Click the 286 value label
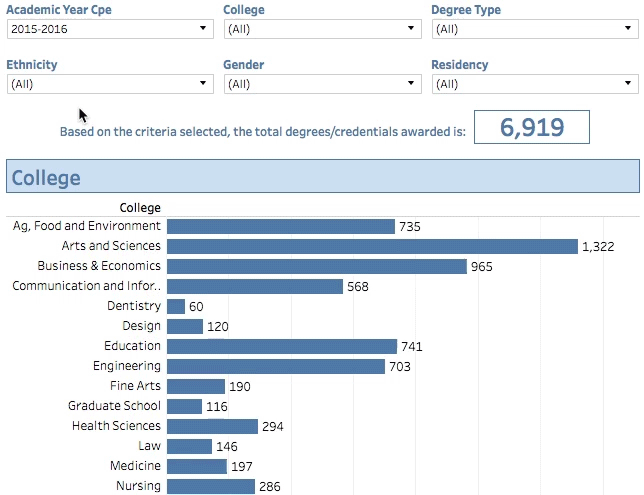This screenshot has width=644, height=495. [x=270, y=487]
